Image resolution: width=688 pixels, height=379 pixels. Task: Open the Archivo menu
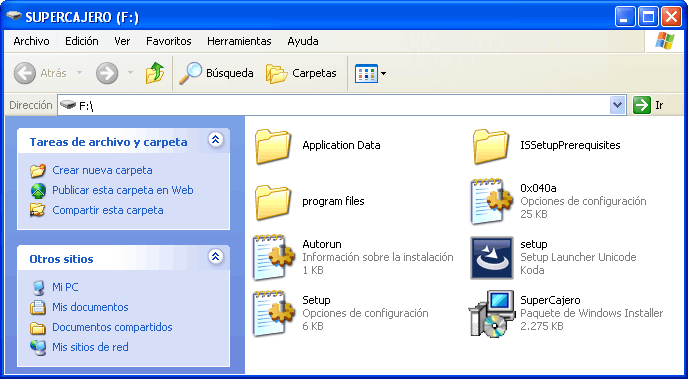(31, 41)
